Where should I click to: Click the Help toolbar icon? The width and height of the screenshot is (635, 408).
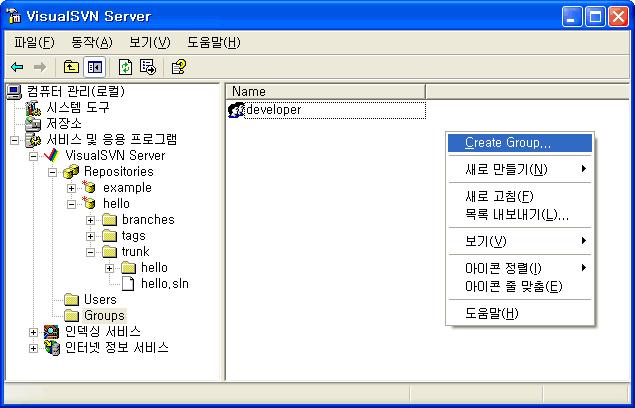click(179, 67)
